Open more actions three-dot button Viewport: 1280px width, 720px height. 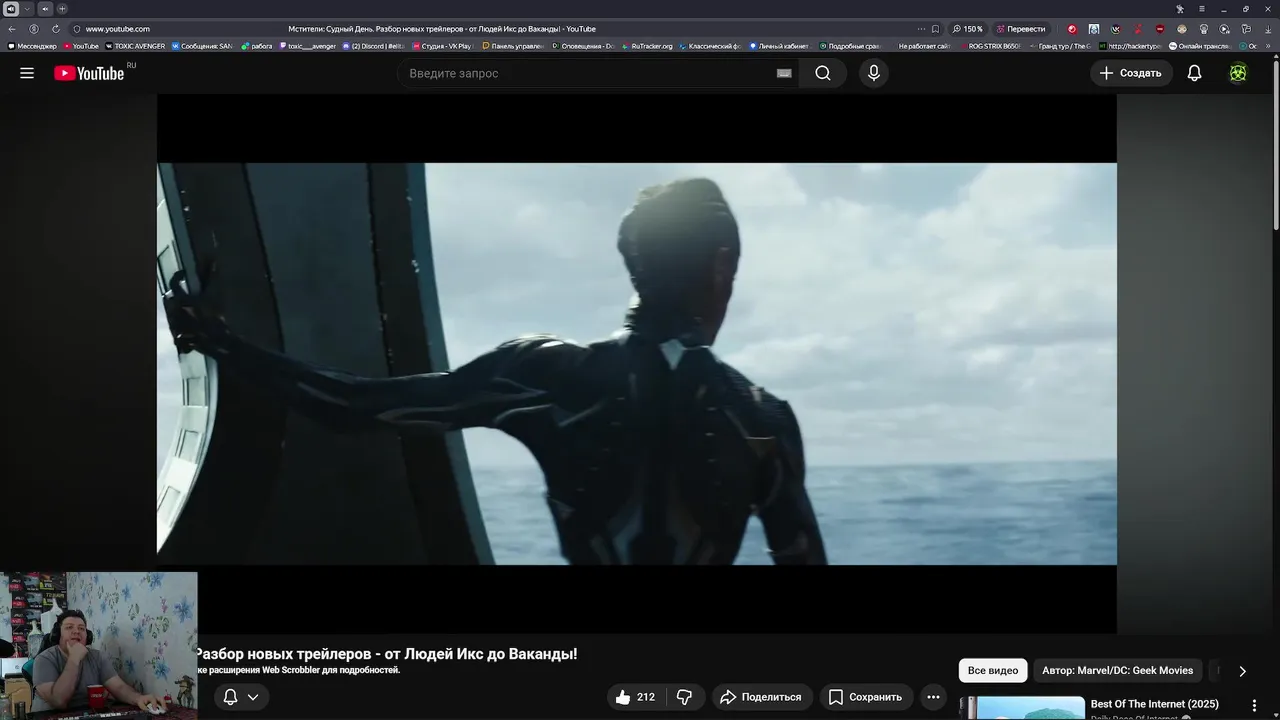[933, 697]
